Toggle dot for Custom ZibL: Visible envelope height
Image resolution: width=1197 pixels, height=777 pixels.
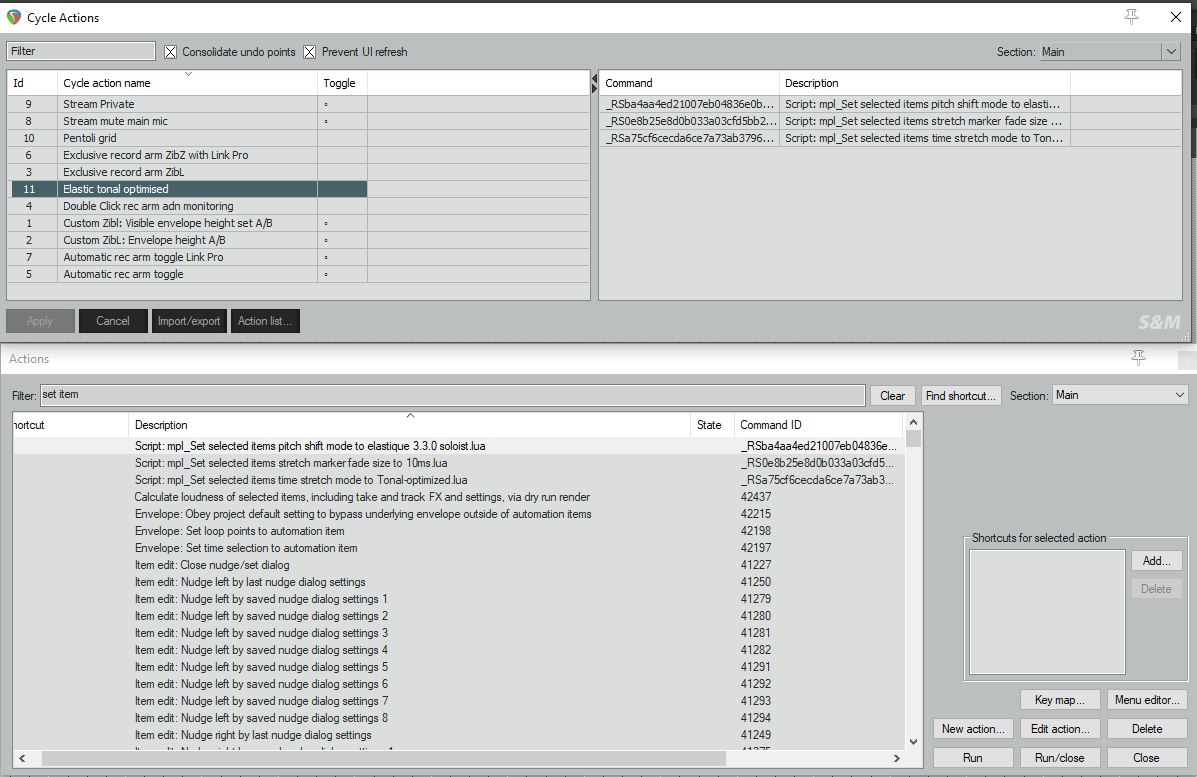tap(326, 223)
